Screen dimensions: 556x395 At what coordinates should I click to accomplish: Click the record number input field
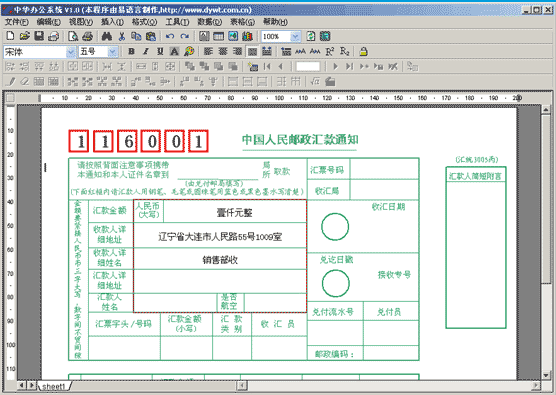[x=308, y=66]
